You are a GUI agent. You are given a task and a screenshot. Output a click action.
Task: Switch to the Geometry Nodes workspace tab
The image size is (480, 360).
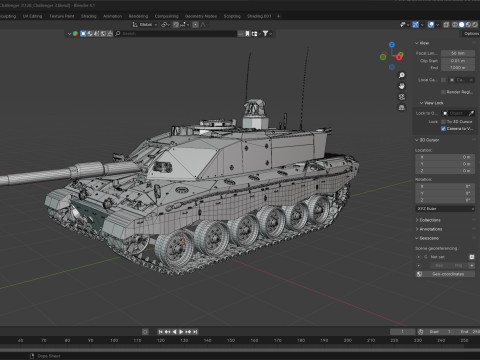click(201, 16)
